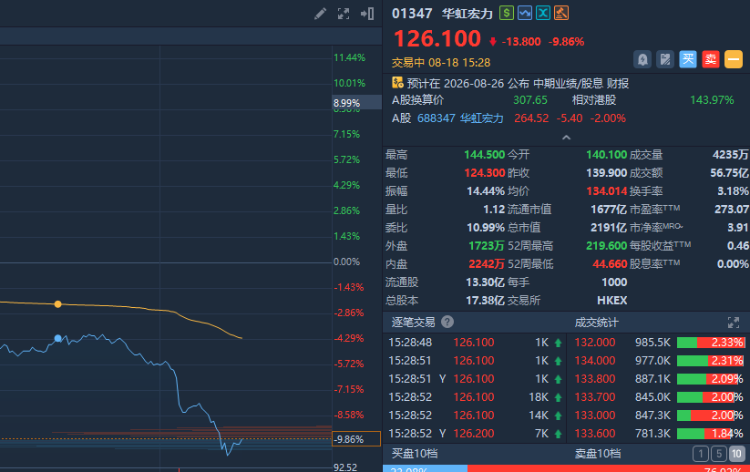
Task: Open price alert bell icon
Action: (642, 59)
